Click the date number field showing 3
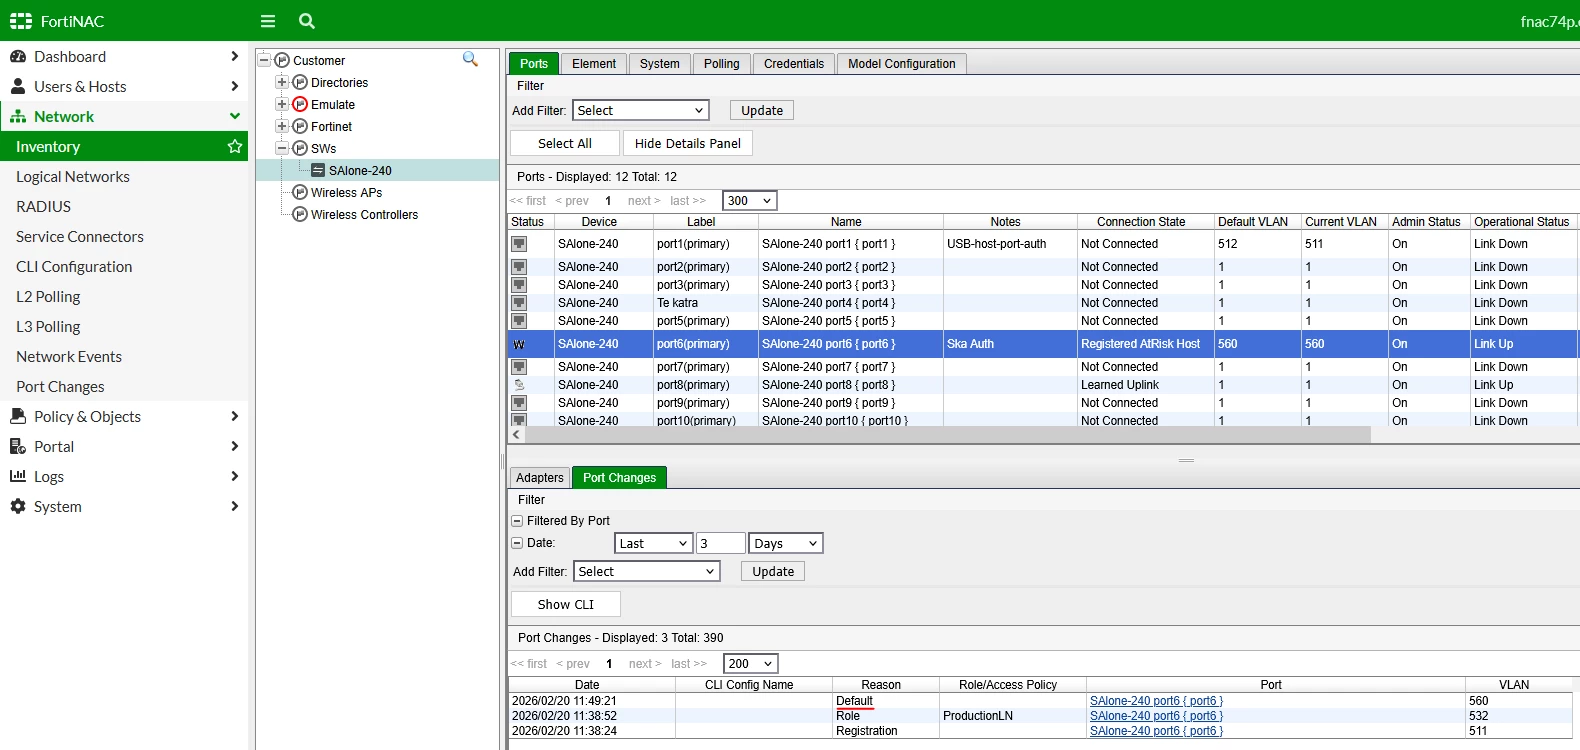The image size is (1580, 750). point(721,544)
